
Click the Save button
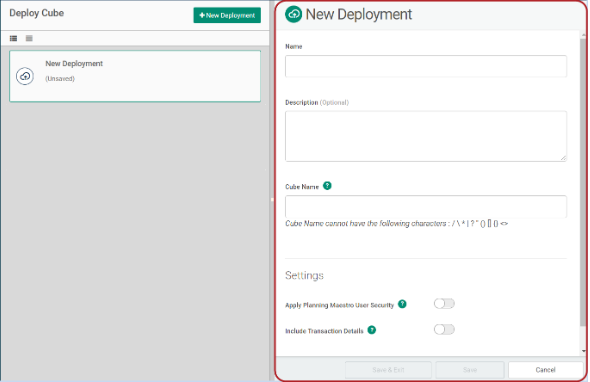pyautogui.click(x=470, y=370)
